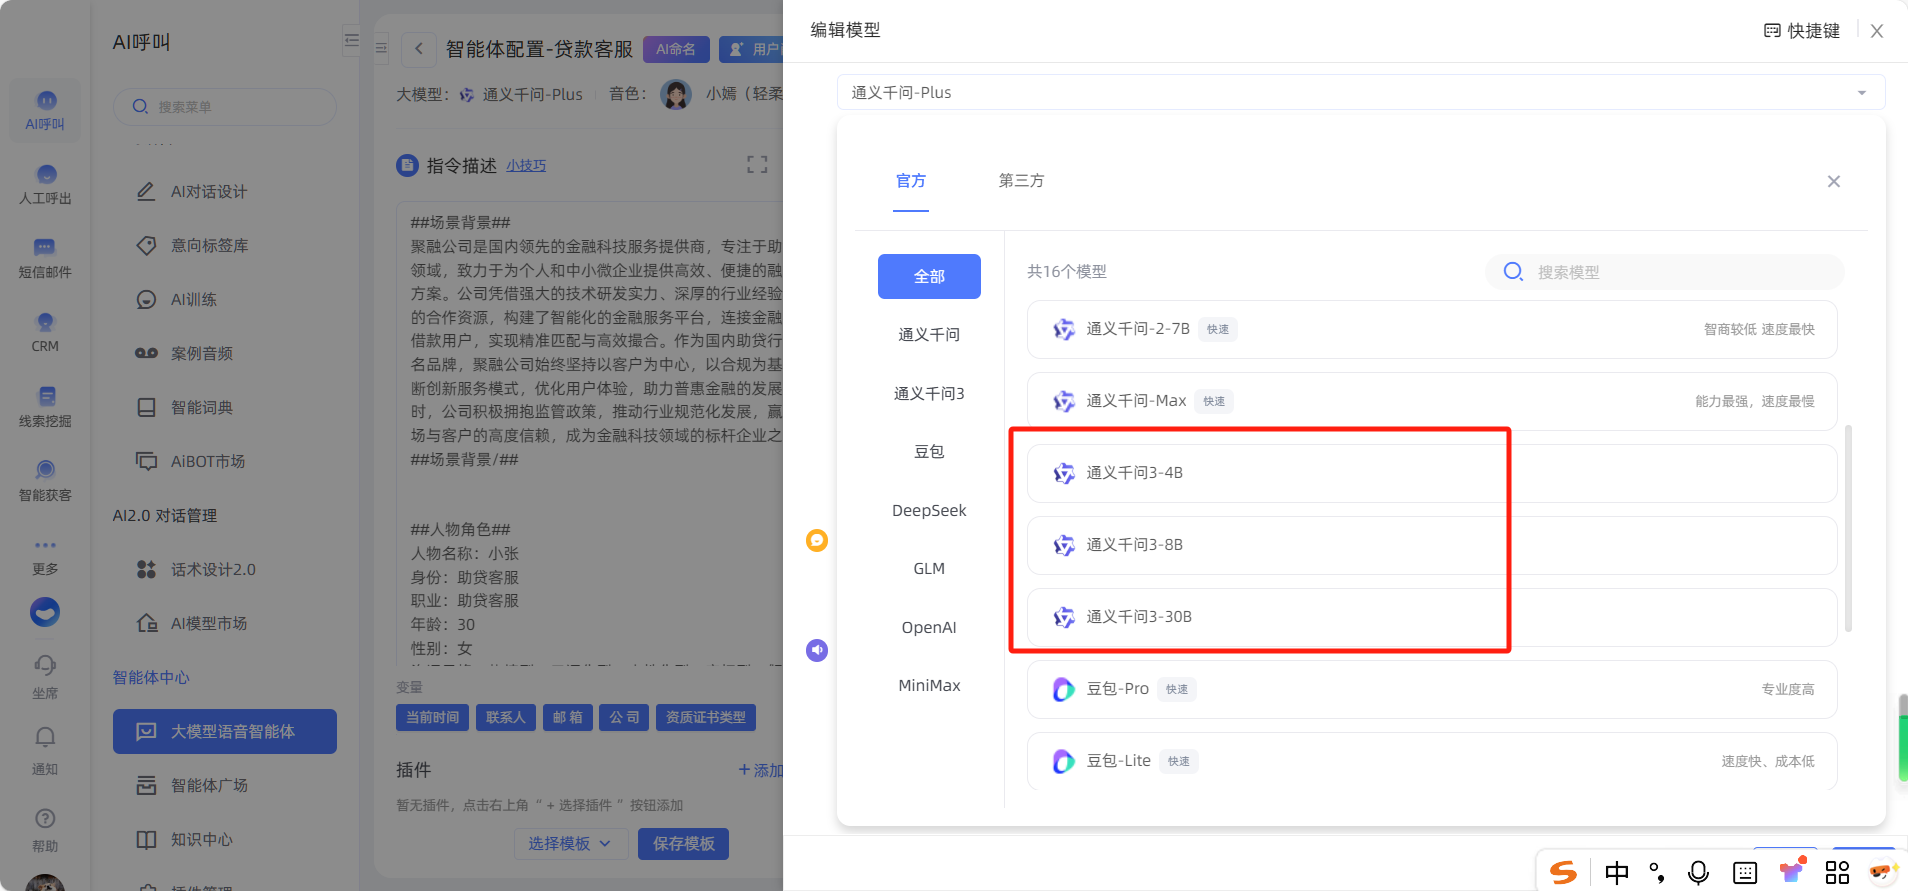Go back using the left chevron button

(x=419, y=48)
